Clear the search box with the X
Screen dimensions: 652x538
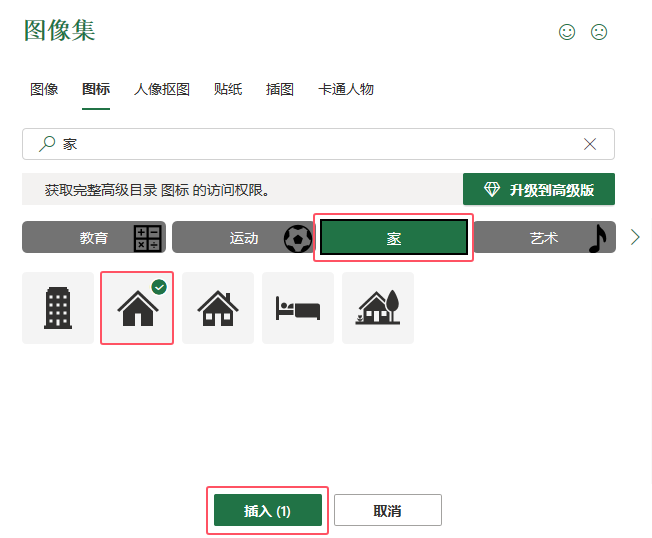590,144
